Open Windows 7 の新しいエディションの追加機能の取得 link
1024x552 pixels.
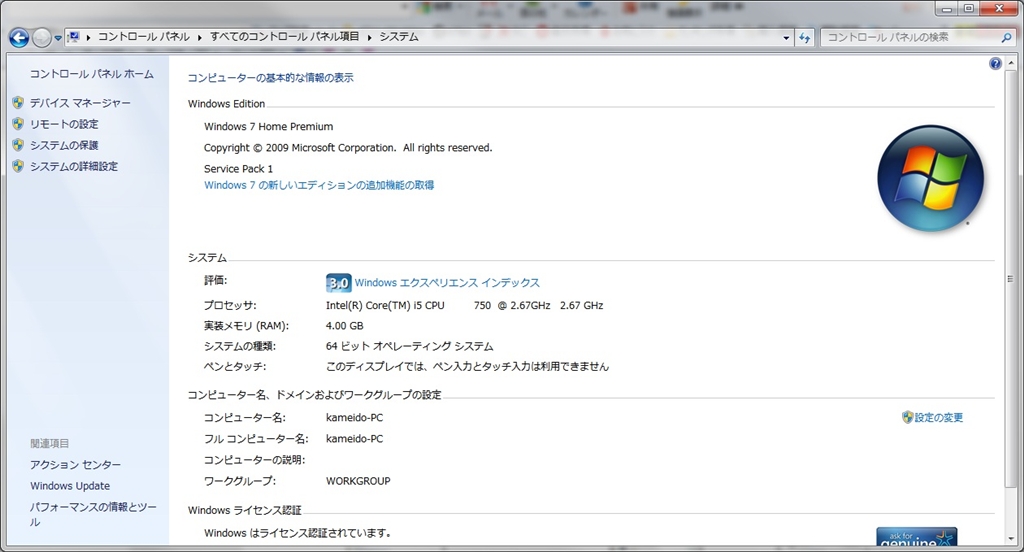(319, 185)
